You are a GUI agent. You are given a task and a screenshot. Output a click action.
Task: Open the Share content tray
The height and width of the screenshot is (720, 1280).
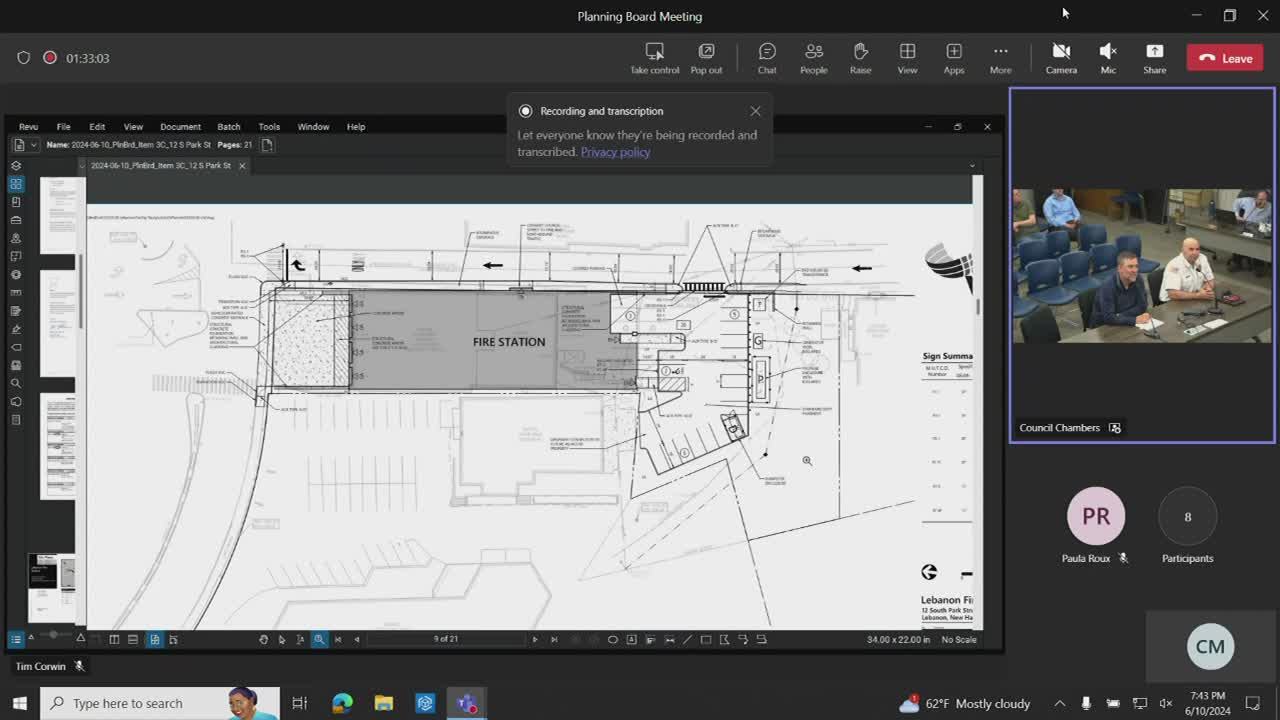click(x=1154, y=58)
